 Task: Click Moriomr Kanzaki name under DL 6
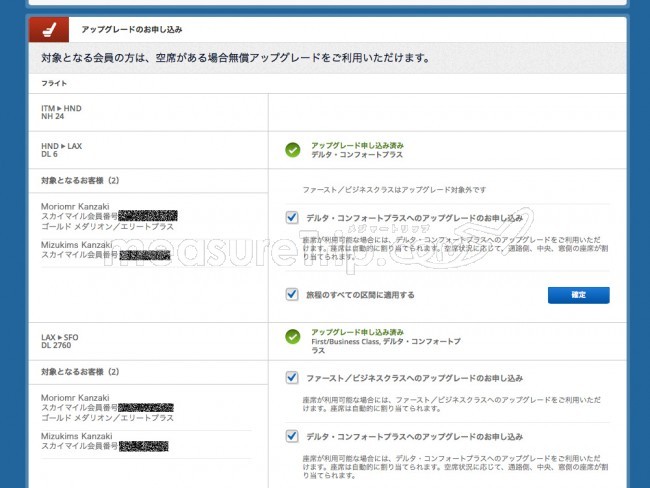click(x=75, y=206)
